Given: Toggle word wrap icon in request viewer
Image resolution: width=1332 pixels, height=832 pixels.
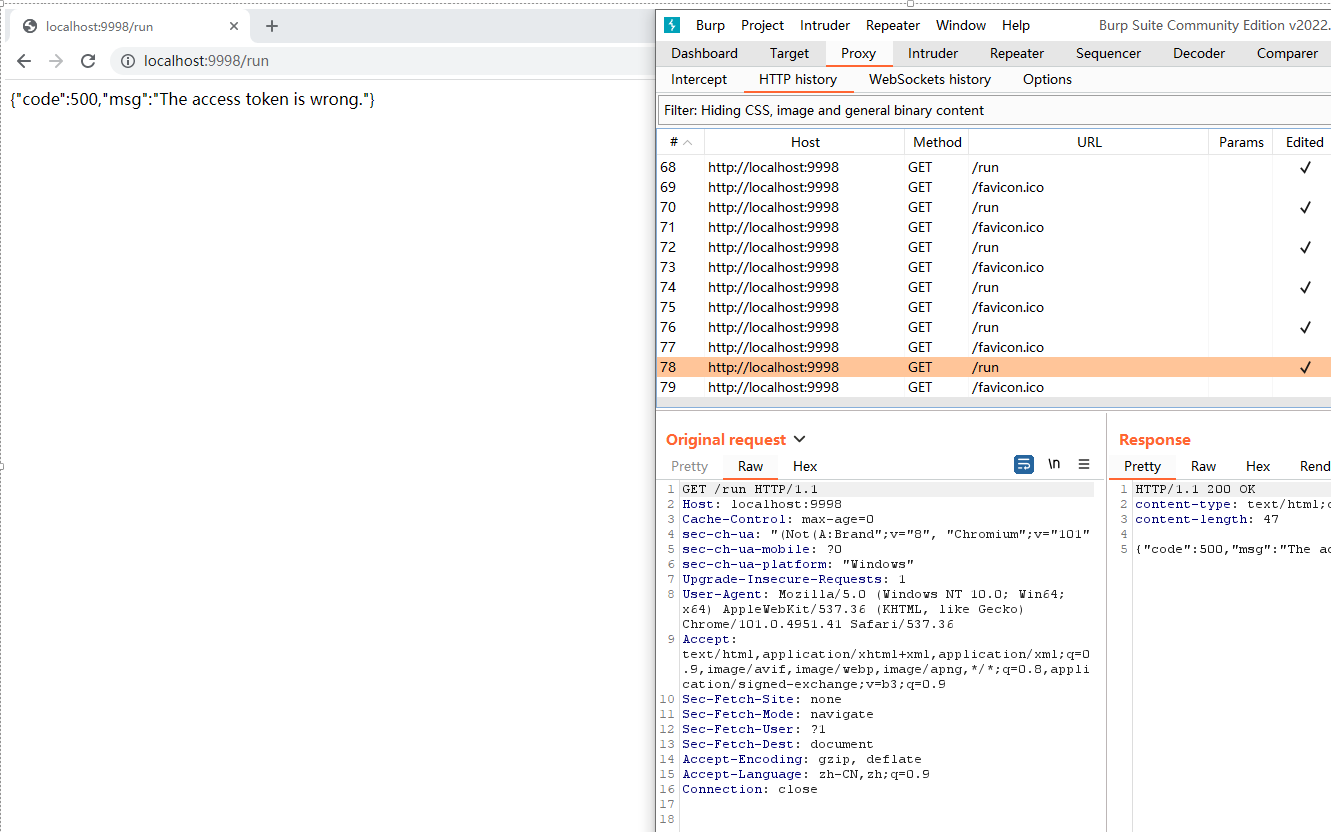Looking at the screenshot, I should click(x=1023, y=465).
